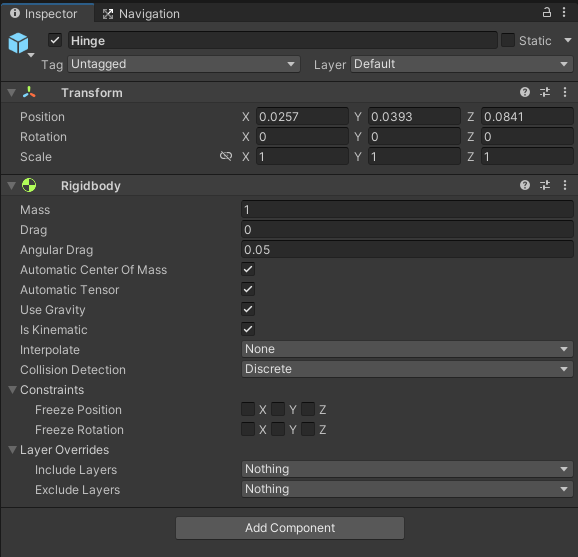Screen dimensions: 578x557
Task: Open the Layer dropdown showing Default
Action: (x=462, y=64)
